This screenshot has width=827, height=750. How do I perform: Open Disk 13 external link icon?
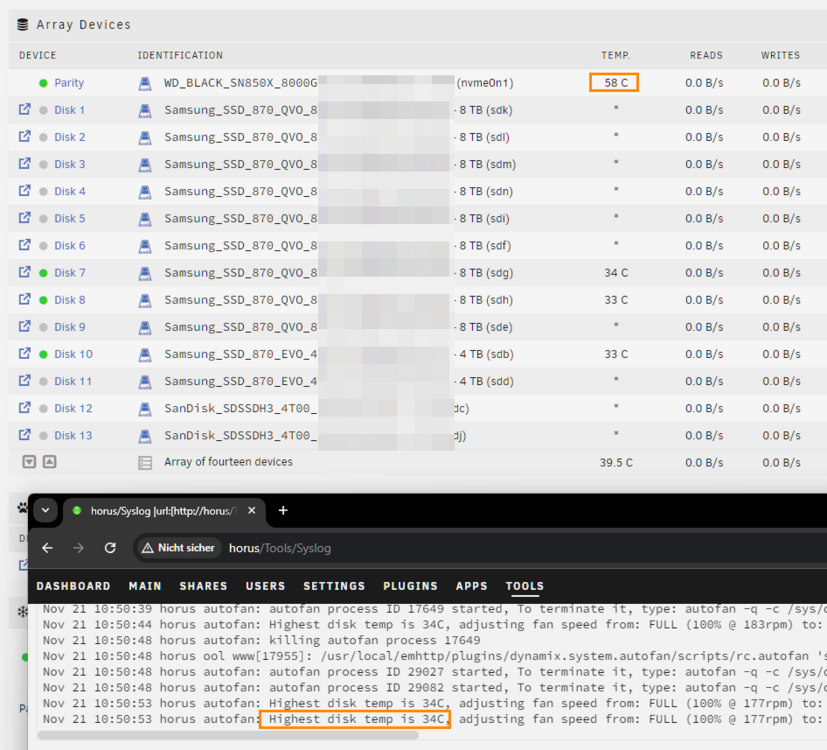[x=24, y=435]
